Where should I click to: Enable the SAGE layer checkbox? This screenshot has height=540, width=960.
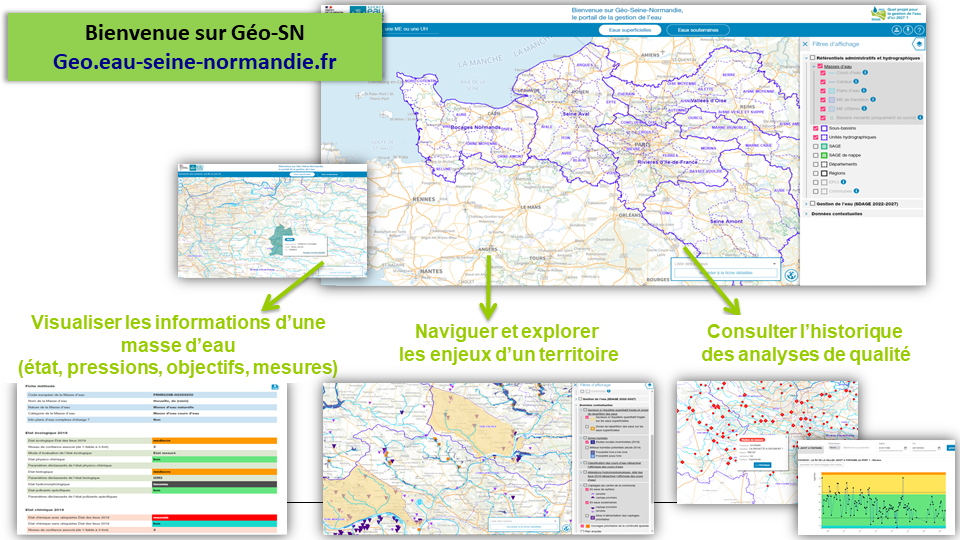[816, 146]
